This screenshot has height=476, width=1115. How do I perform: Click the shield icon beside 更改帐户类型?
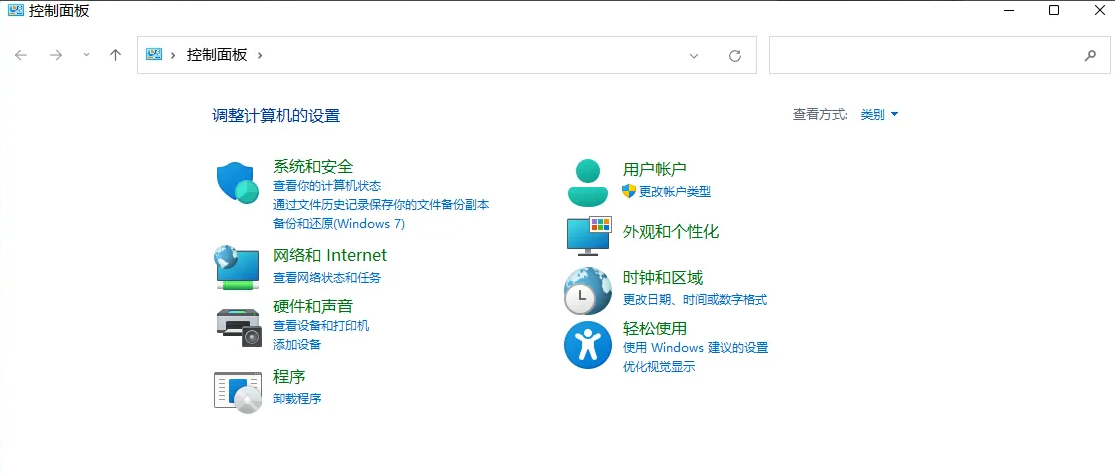coord(629,191)
